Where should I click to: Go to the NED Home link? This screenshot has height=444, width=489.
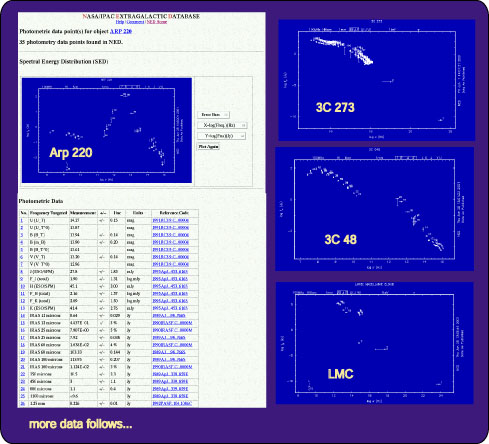(157, 22)
